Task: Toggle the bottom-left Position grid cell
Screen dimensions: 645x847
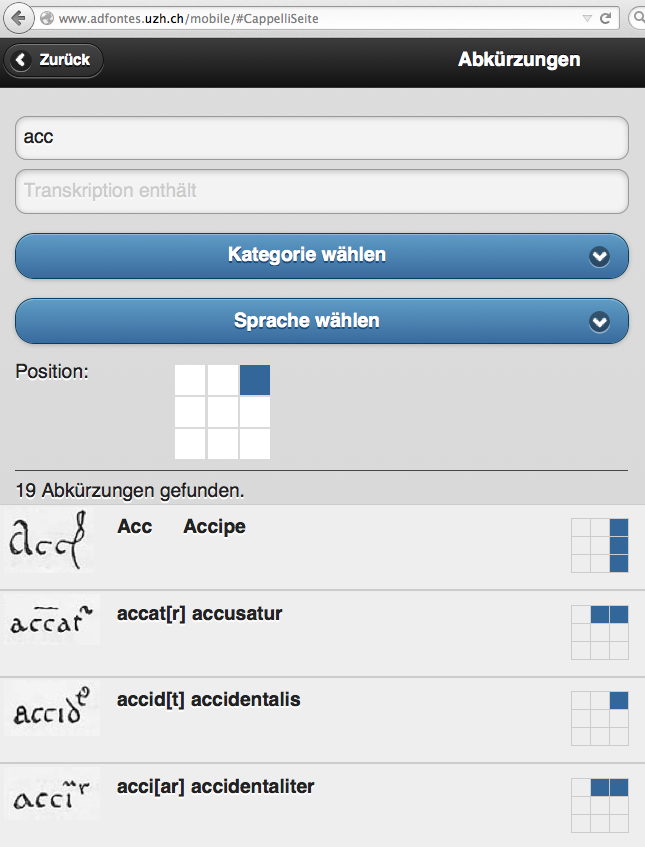Action: [x=190, y=443]
